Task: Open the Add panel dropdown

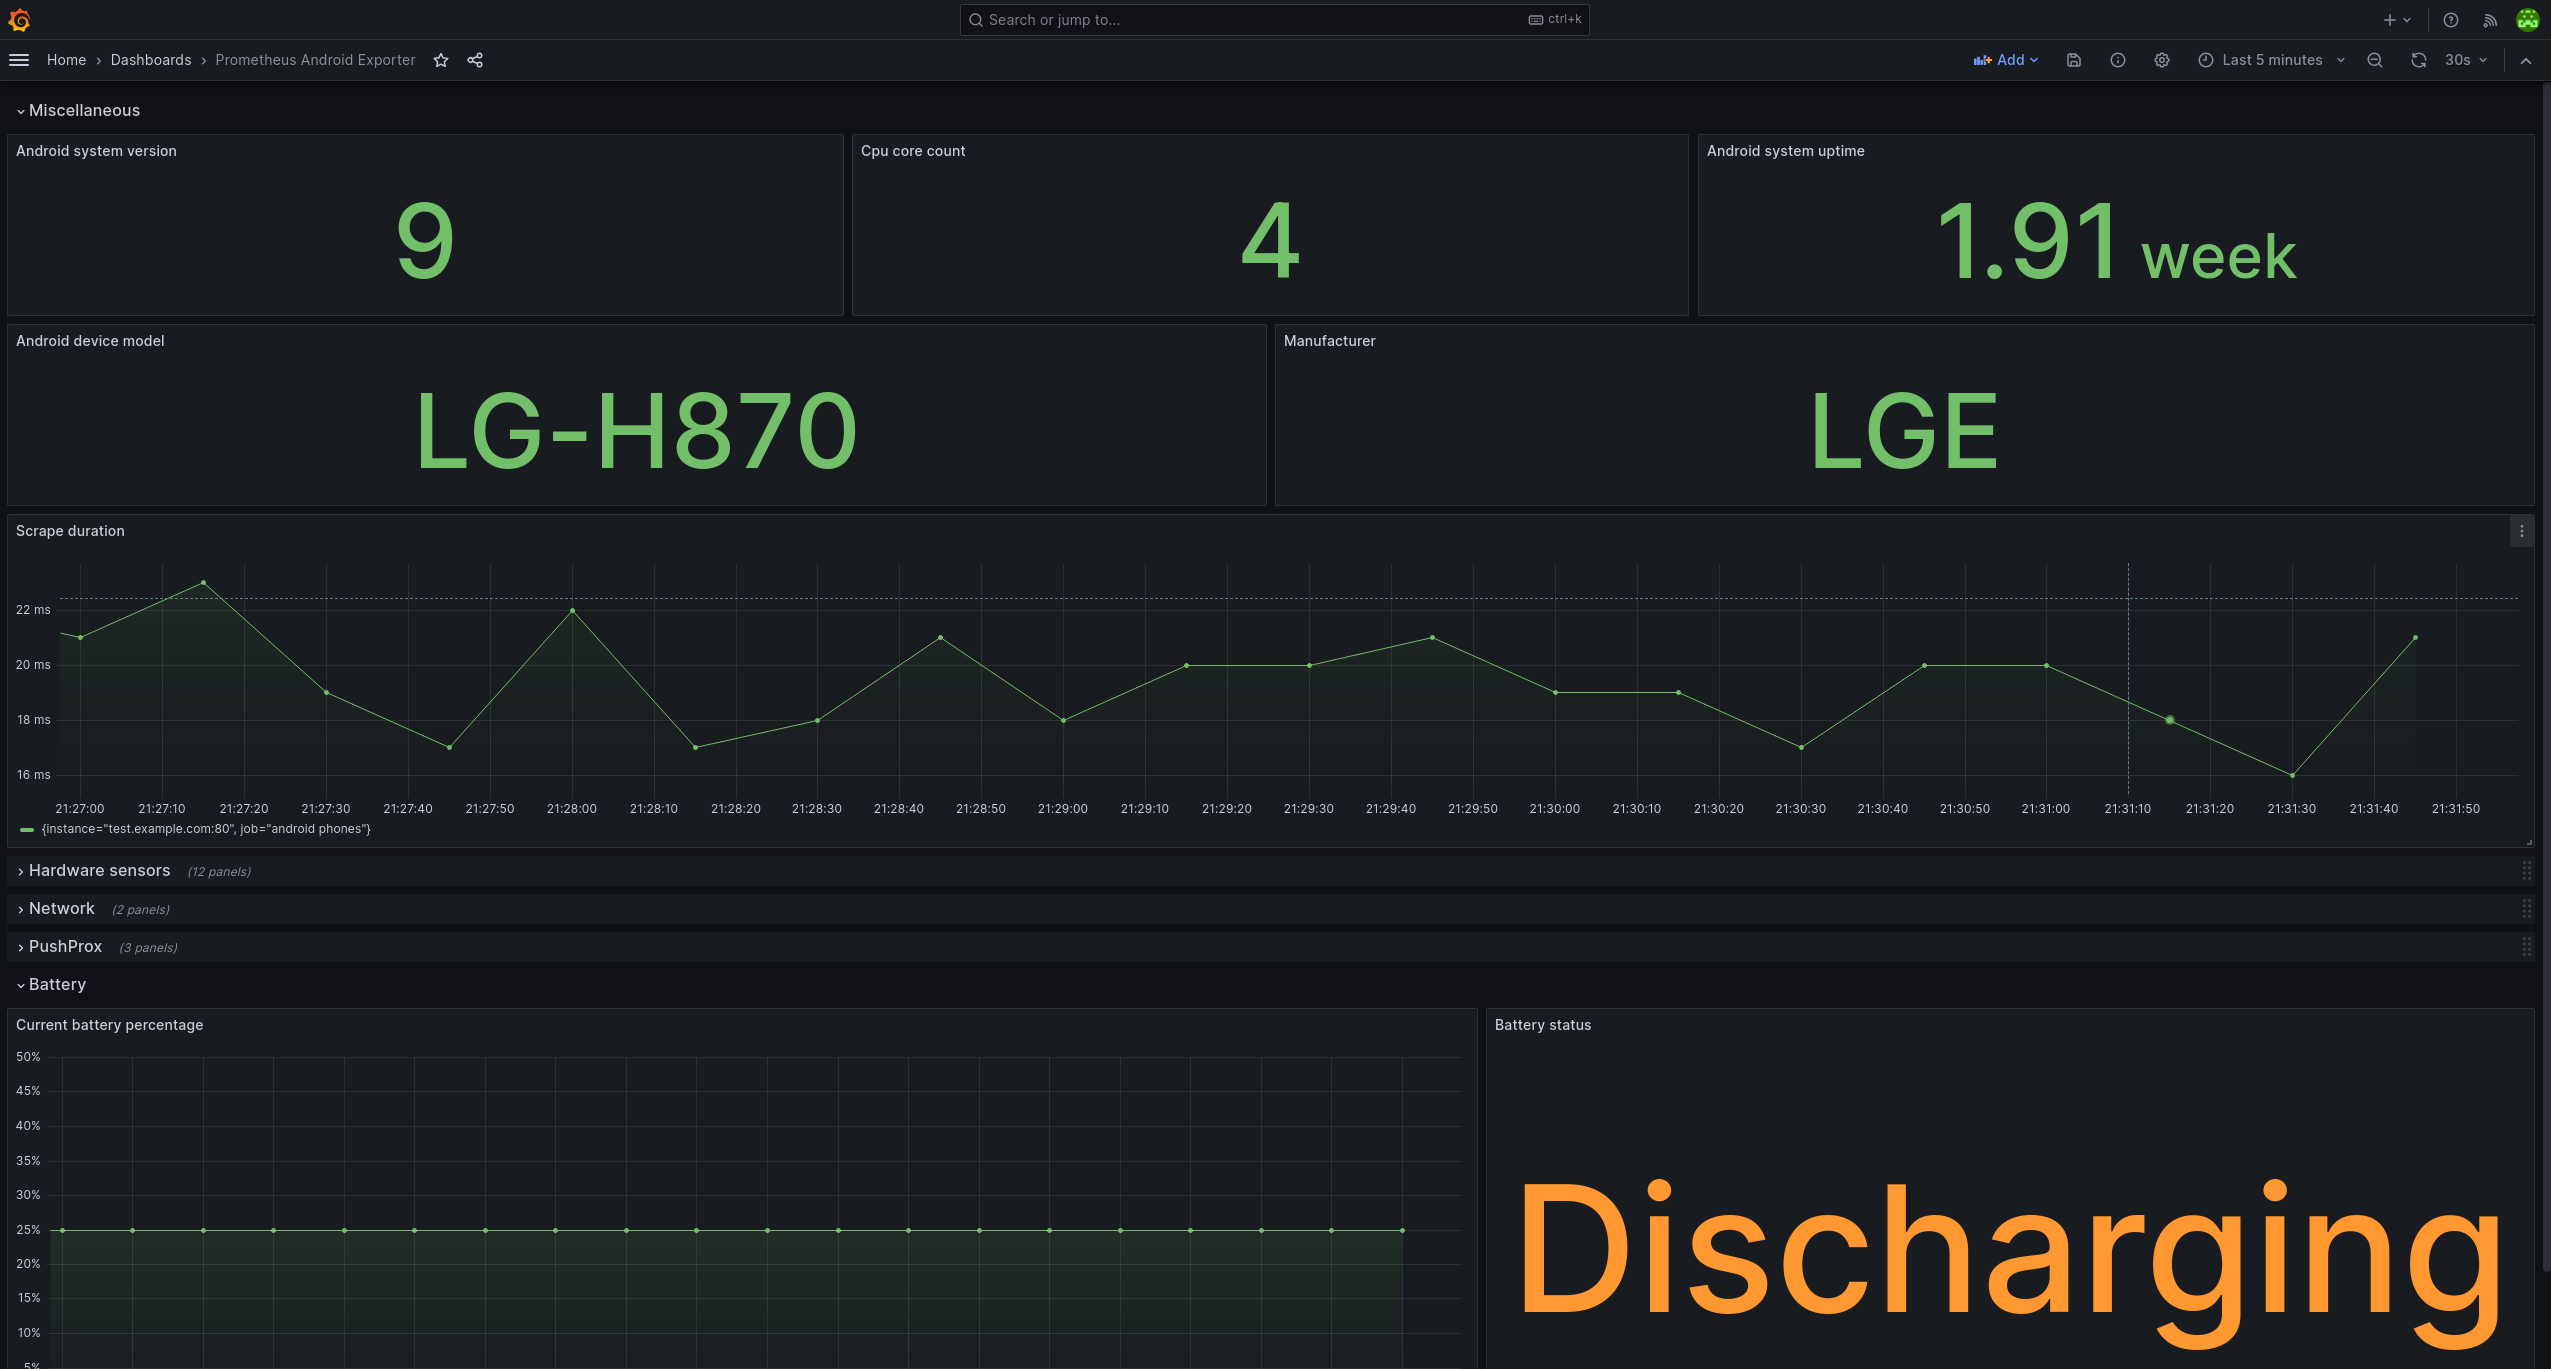Action: tap(2006, 60)
